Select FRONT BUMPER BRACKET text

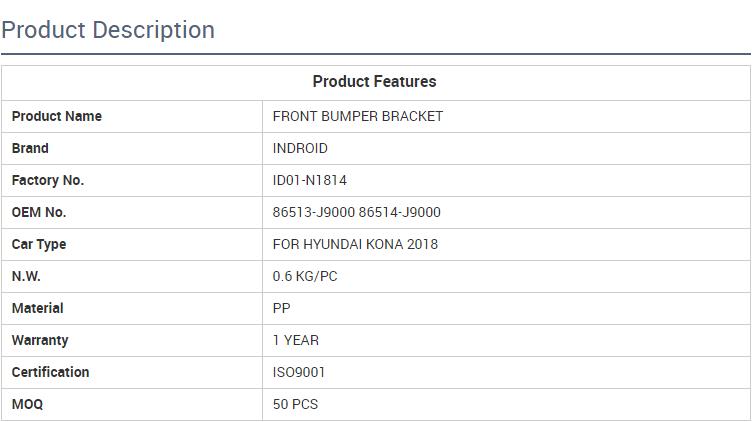[x=357, y=116]
